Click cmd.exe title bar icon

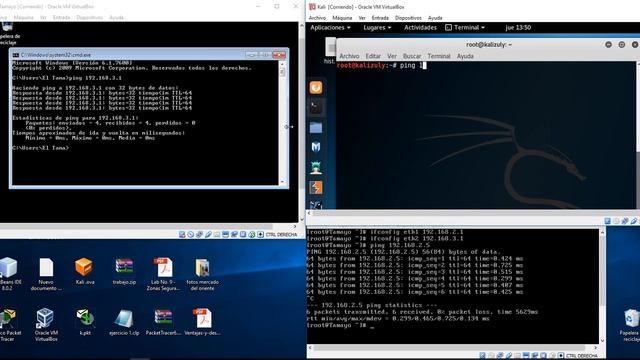16,55
